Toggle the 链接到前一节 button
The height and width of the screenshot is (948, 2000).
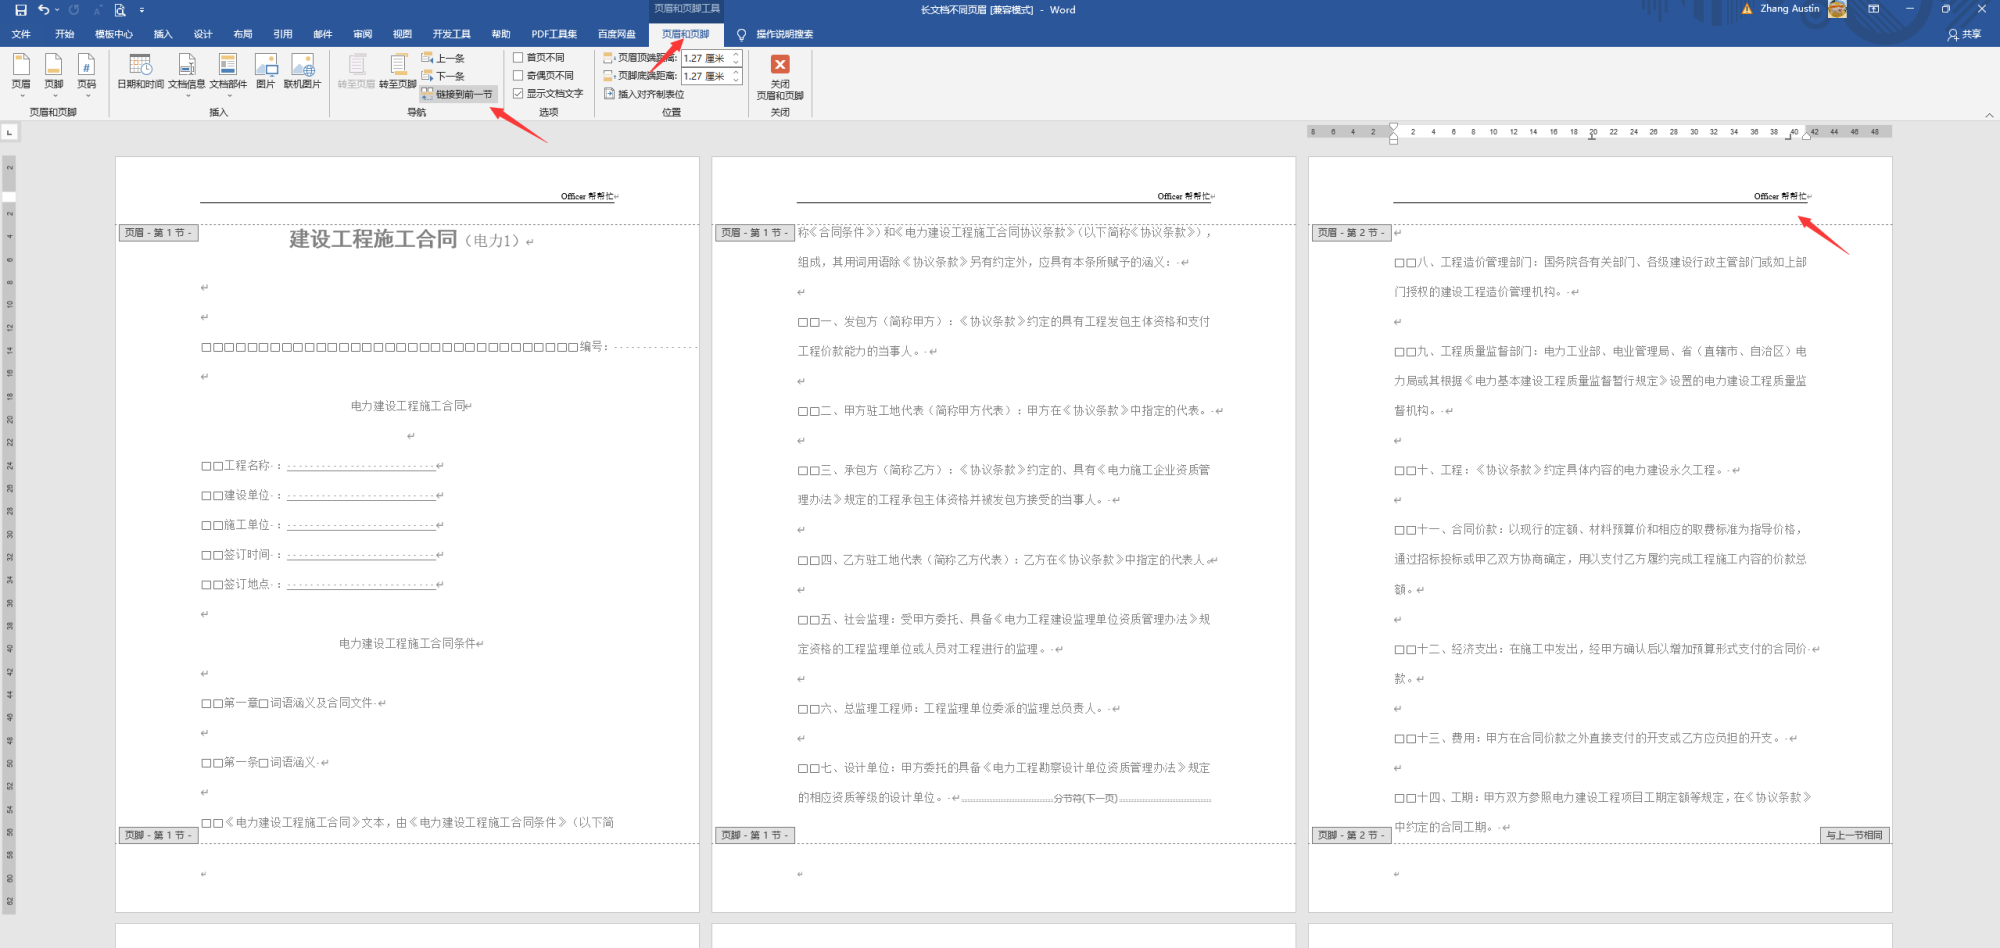pyautogui.click(x=457, y=94)
